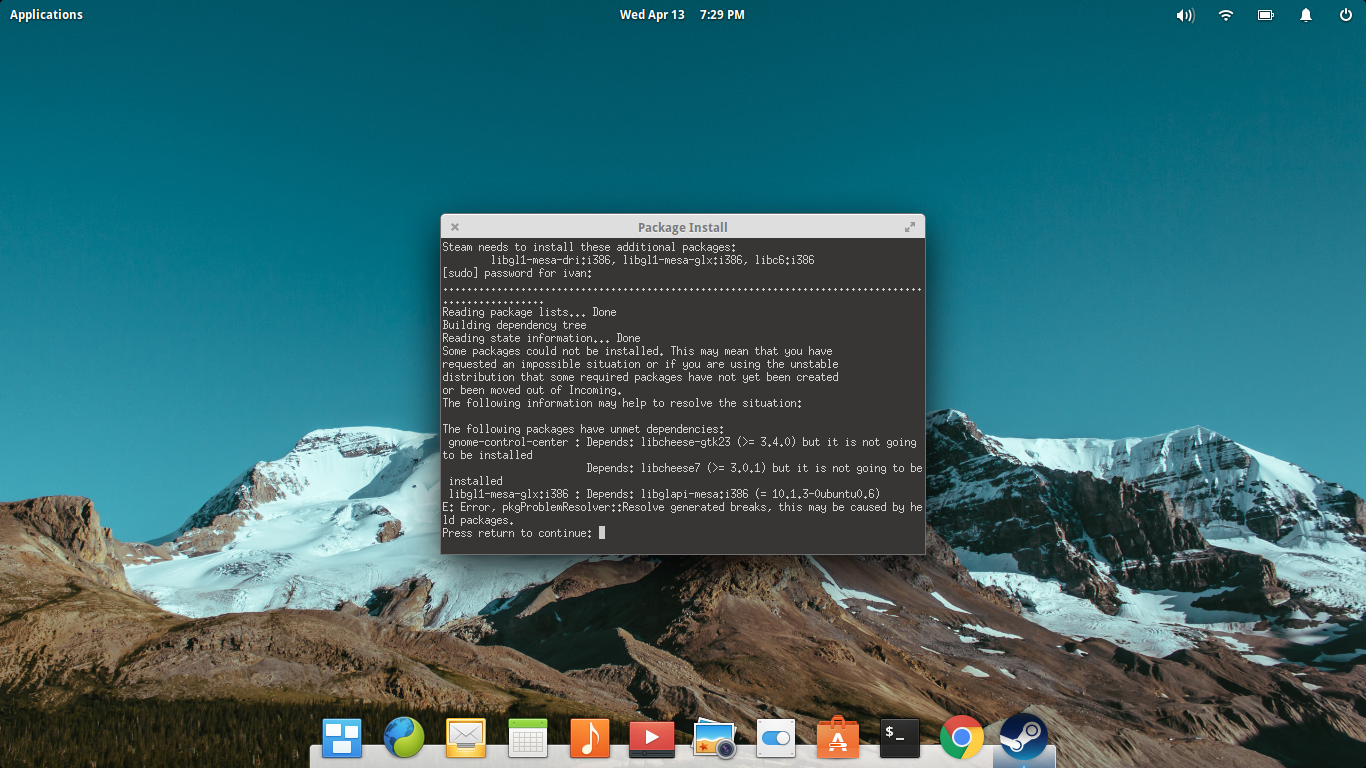This screenshot has height=768, width=1366.
Task: Click the 'gnome-control-center' package name
Action: tap(508, 442)
